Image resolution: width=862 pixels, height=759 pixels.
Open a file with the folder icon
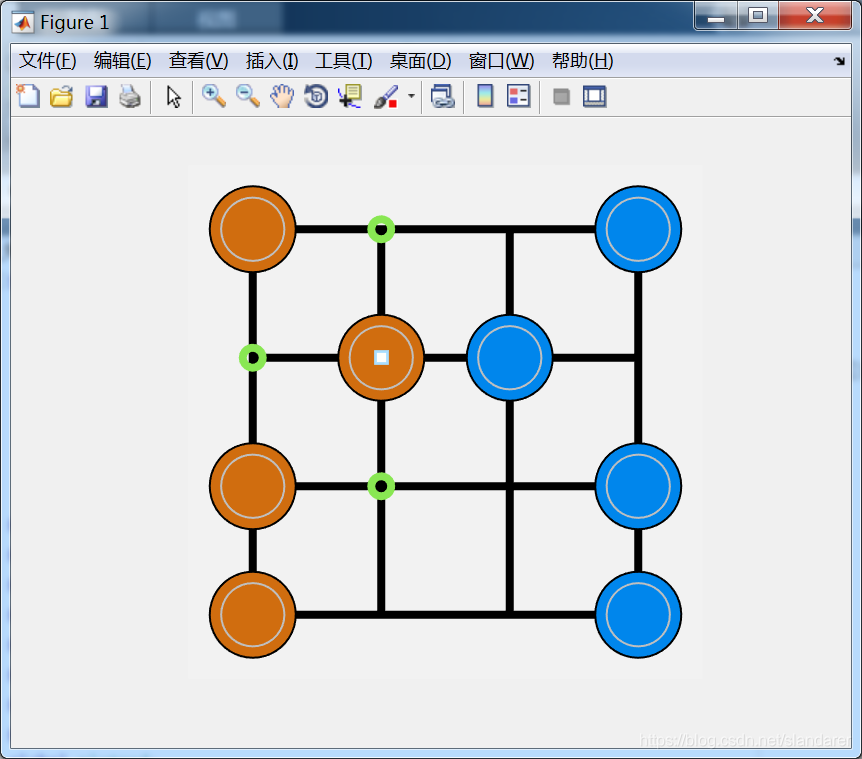click(62, 97)
